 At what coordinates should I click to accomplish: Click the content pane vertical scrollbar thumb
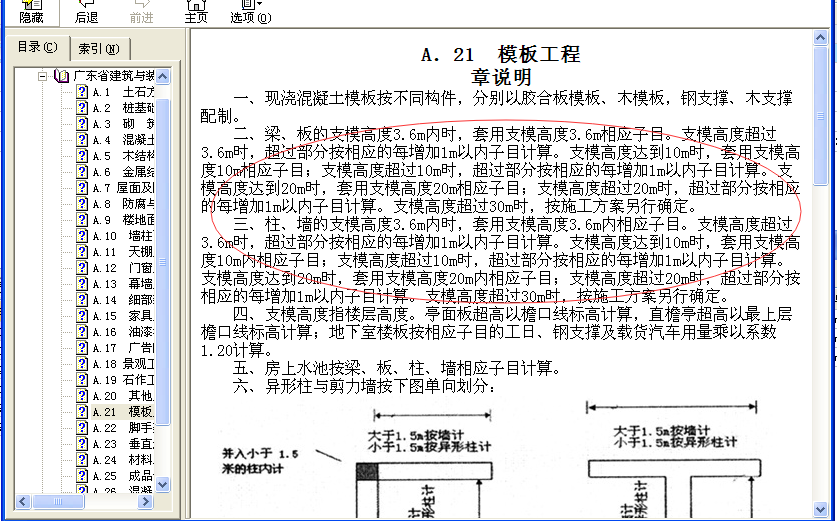(x=820, y=116)
